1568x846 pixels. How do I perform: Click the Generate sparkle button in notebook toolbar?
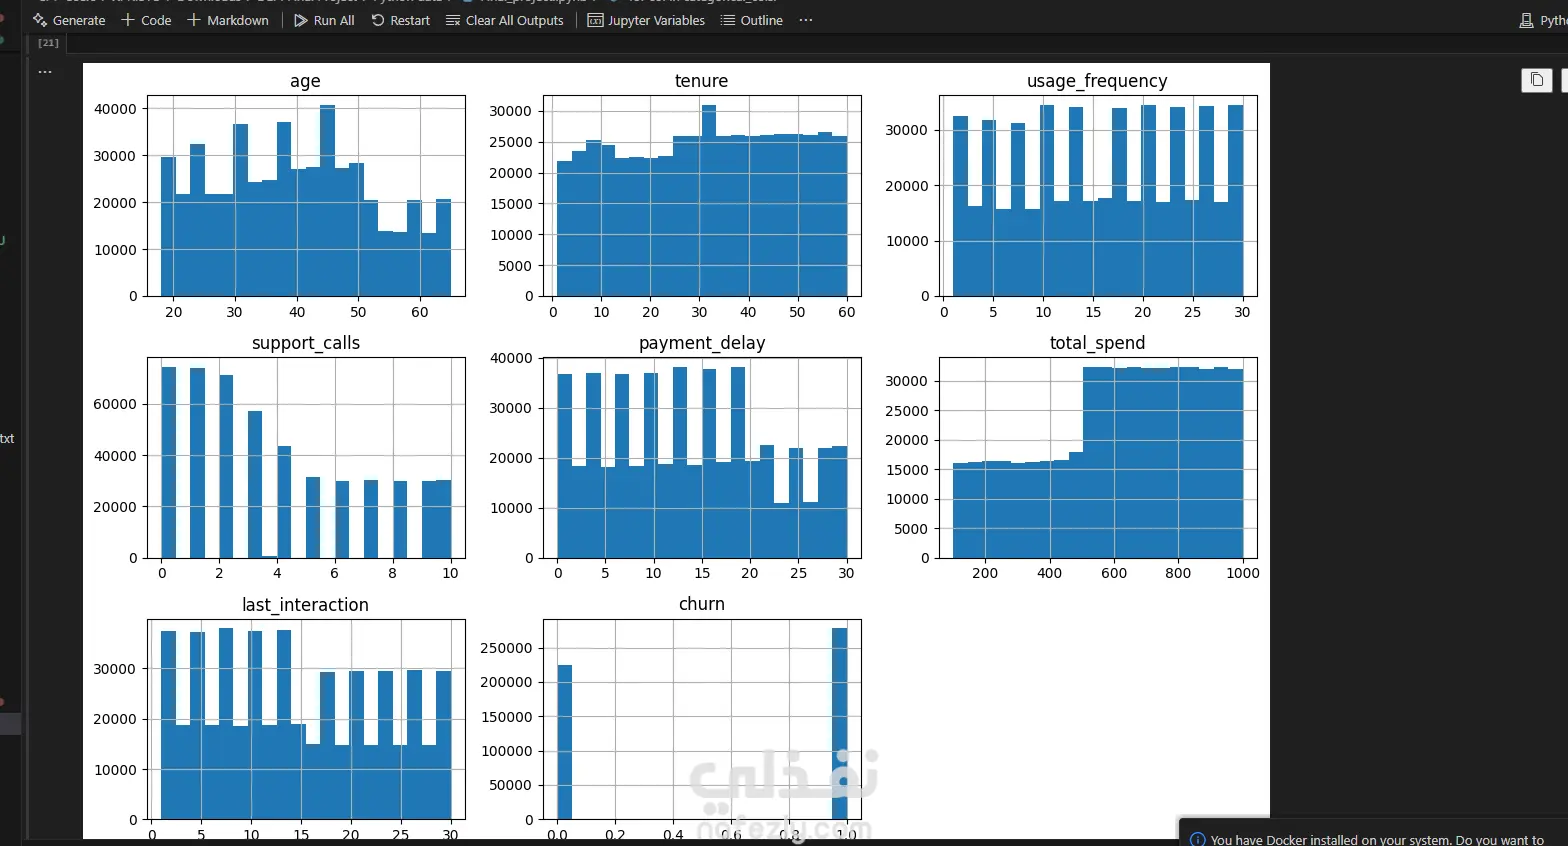click(x=69, y=20)
